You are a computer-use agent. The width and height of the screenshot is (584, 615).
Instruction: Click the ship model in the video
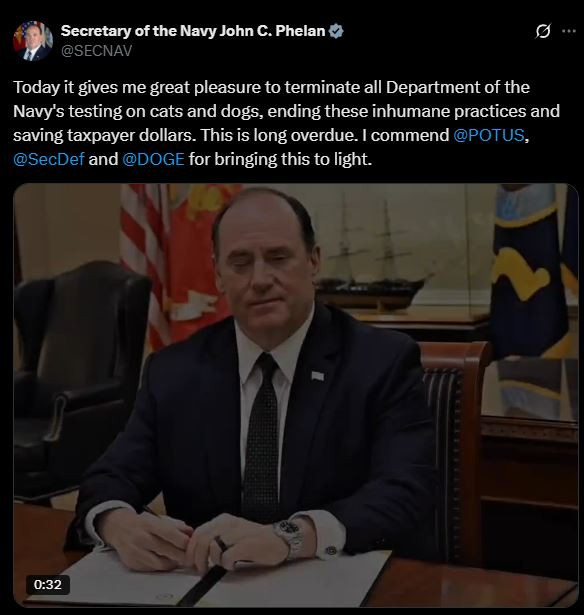373,257
